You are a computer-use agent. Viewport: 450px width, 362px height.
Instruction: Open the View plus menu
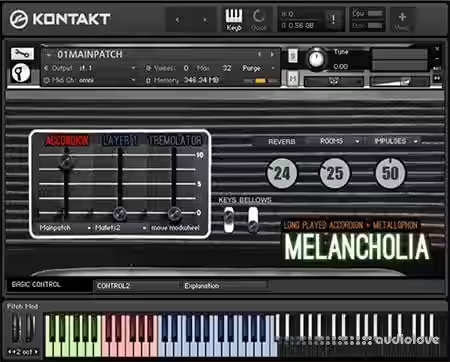402,21
